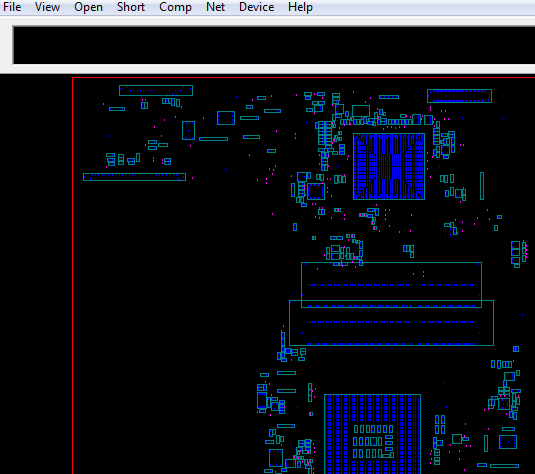The width and height of the screenshot is (535, 474).
Task: Select the long horizontal connector at board's left edge
Action: [134, 177]
